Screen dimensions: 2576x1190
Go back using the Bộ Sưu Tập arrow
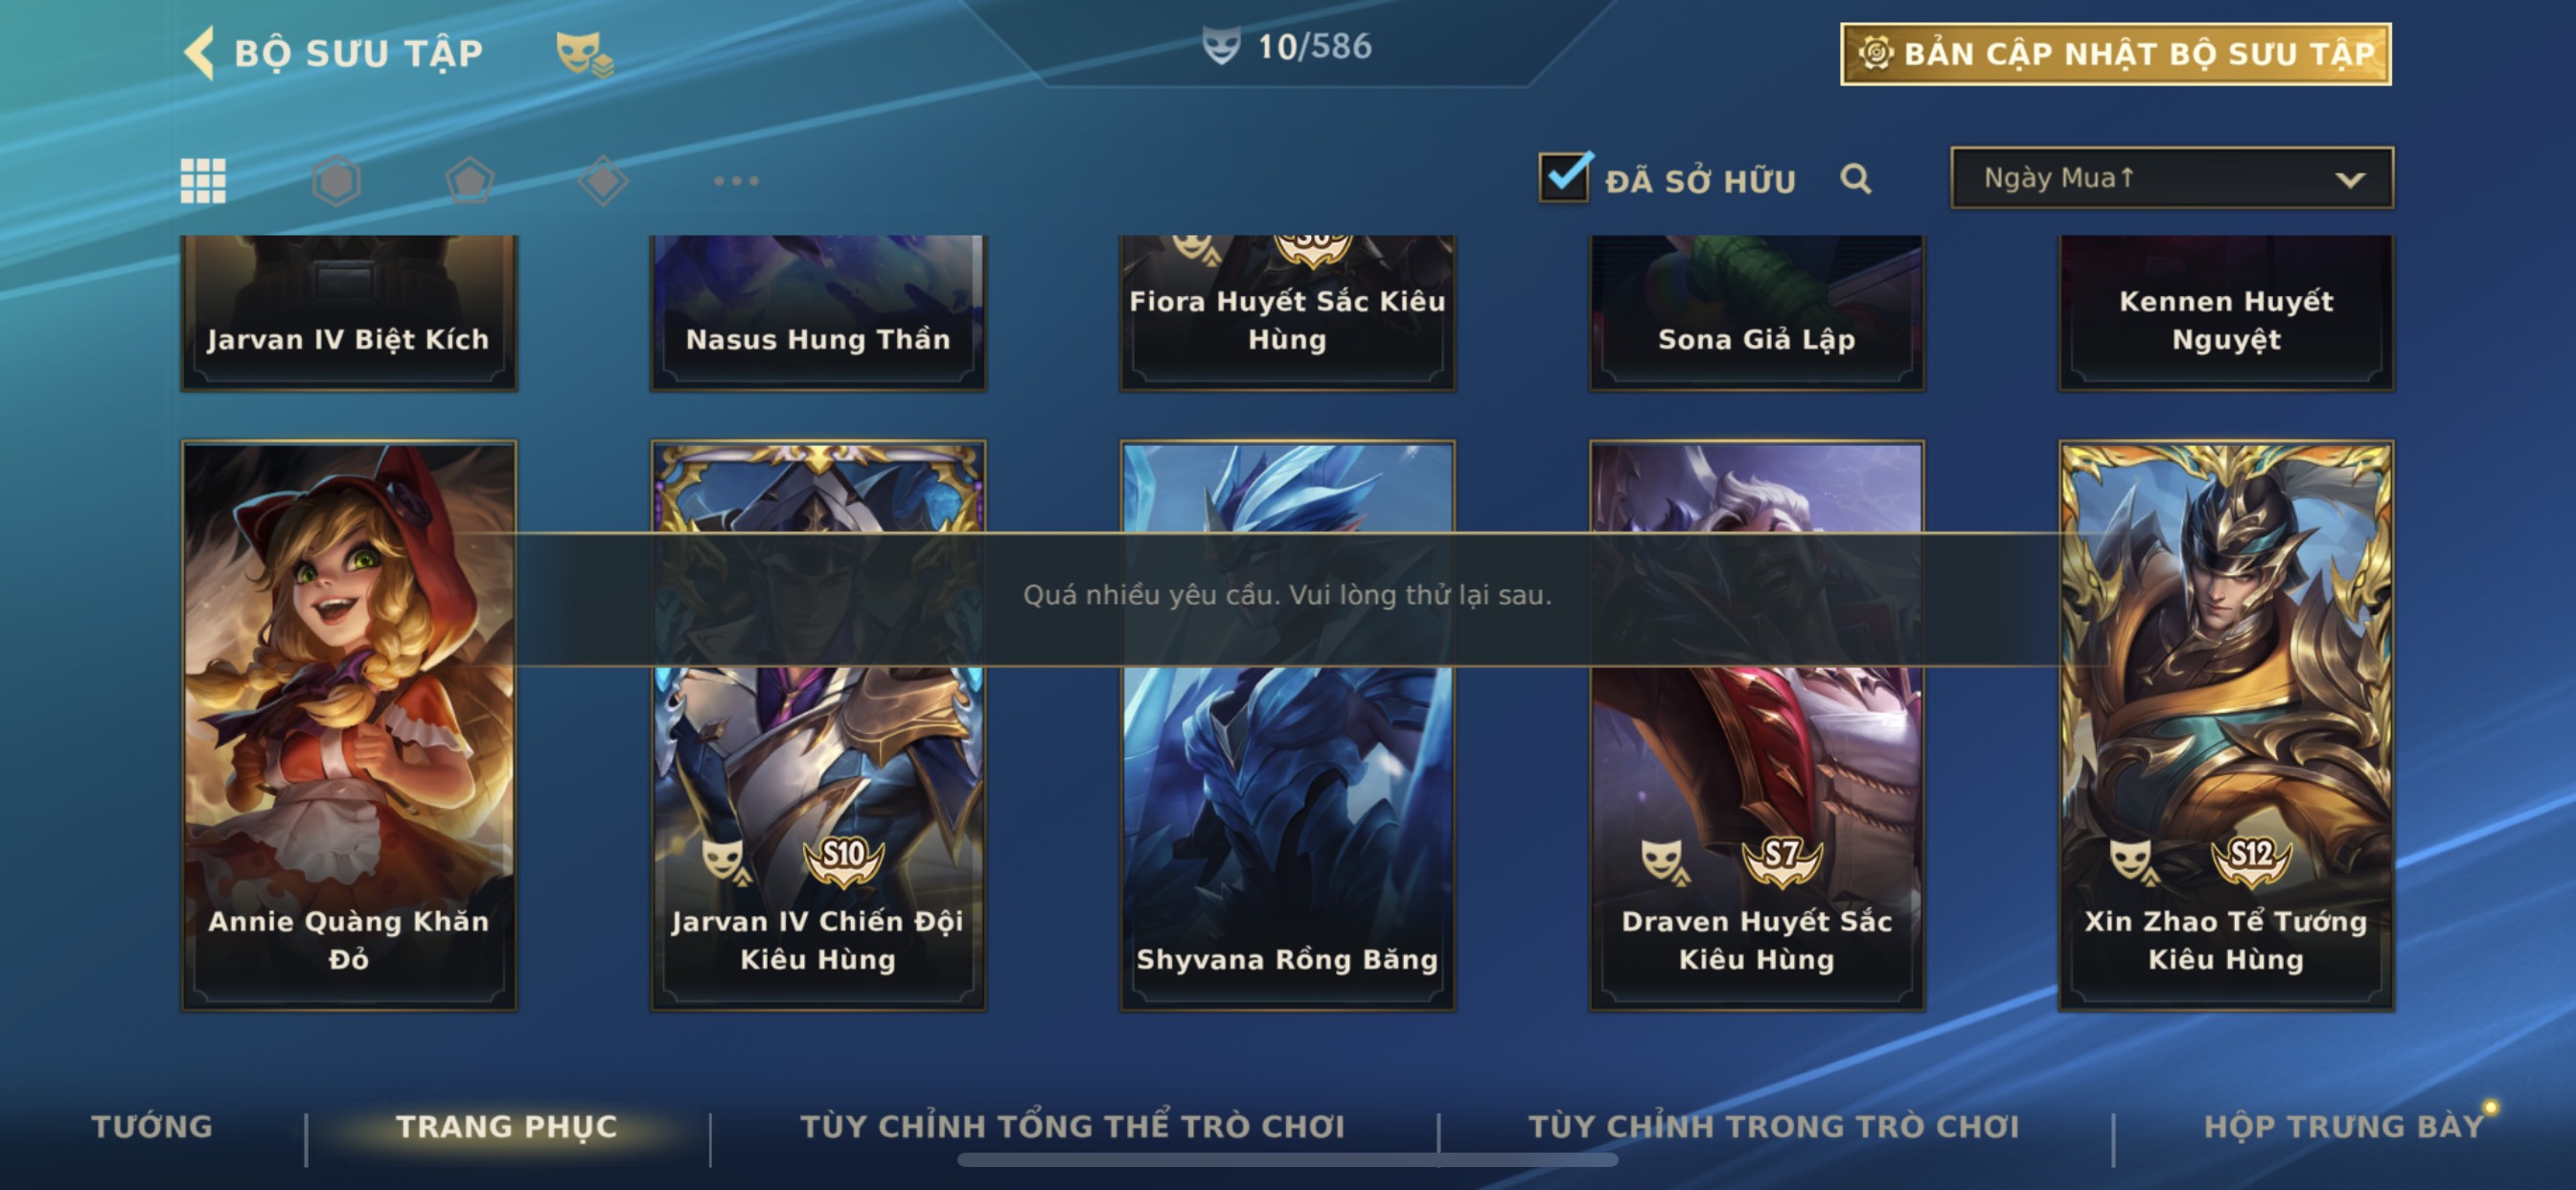(x=200, y=52)
